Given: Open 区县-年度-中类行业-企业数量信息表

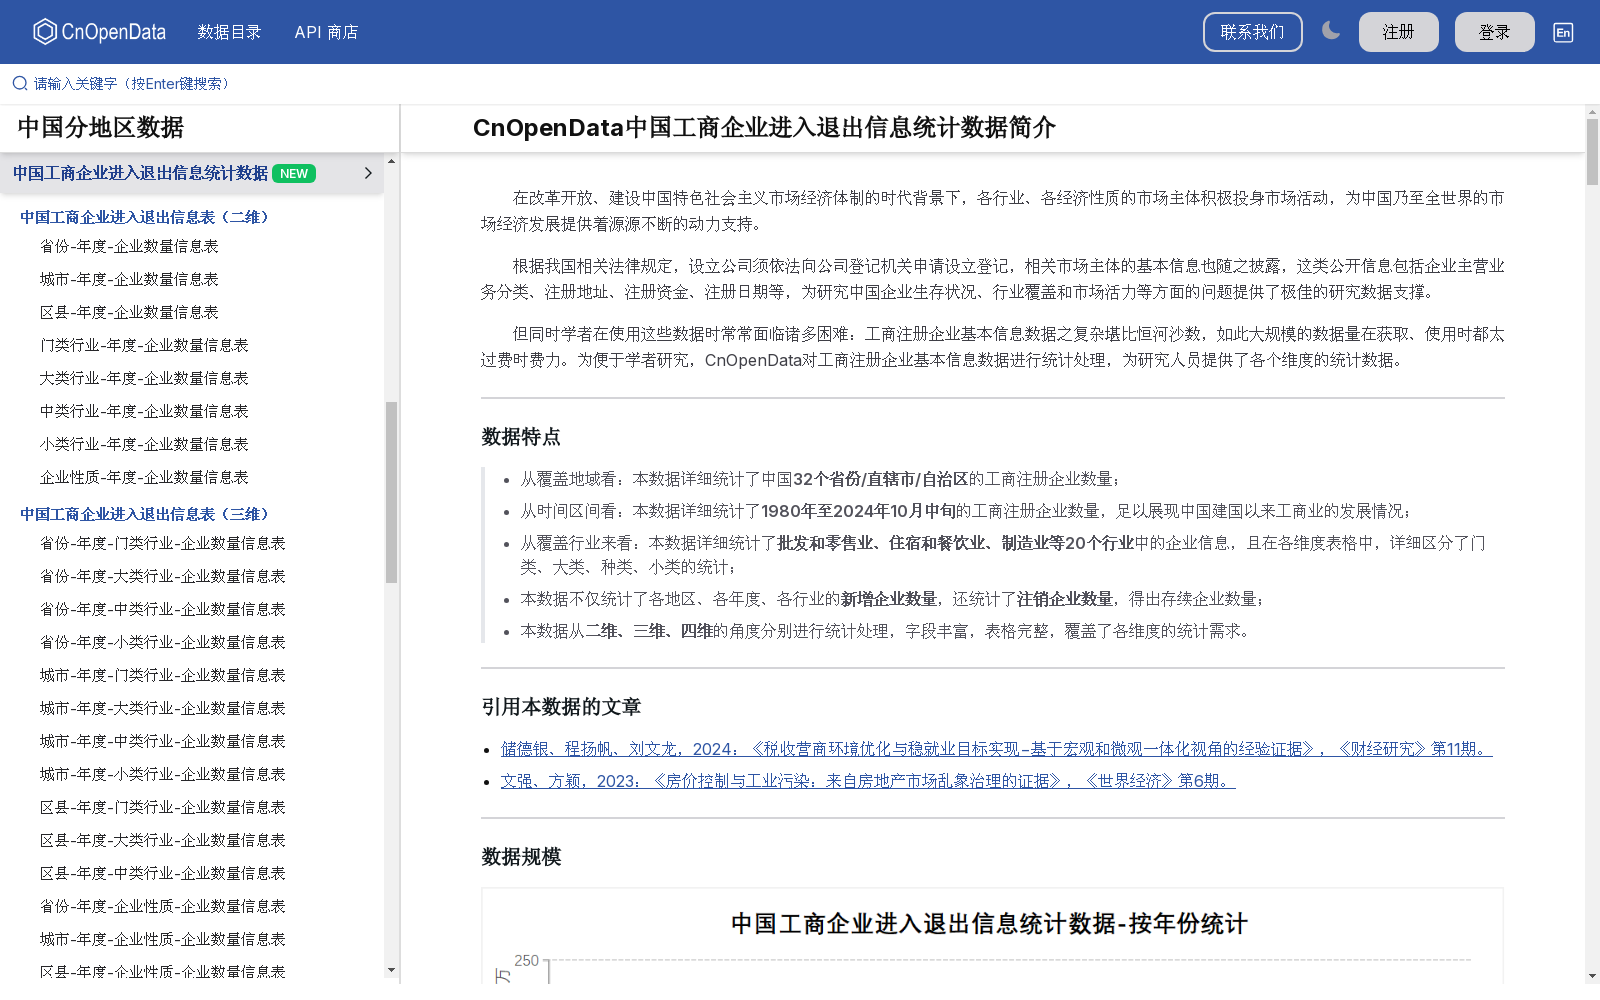Looking at the screenshot, I should tap(163, 873).
